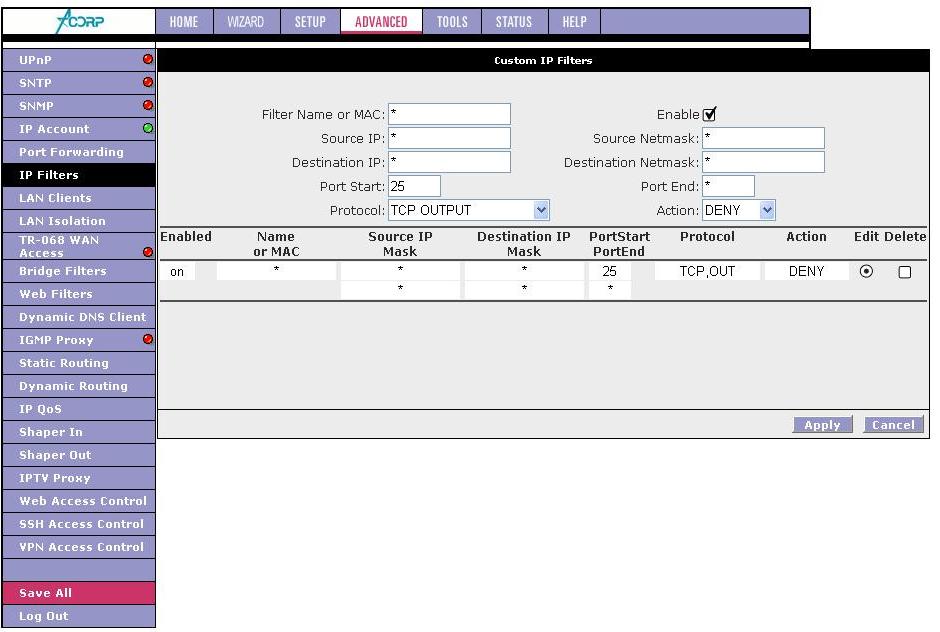Viewport: 940px width, 632px height.
Task: Click the green status dot beside IP Account
Action: click(148, 128)
